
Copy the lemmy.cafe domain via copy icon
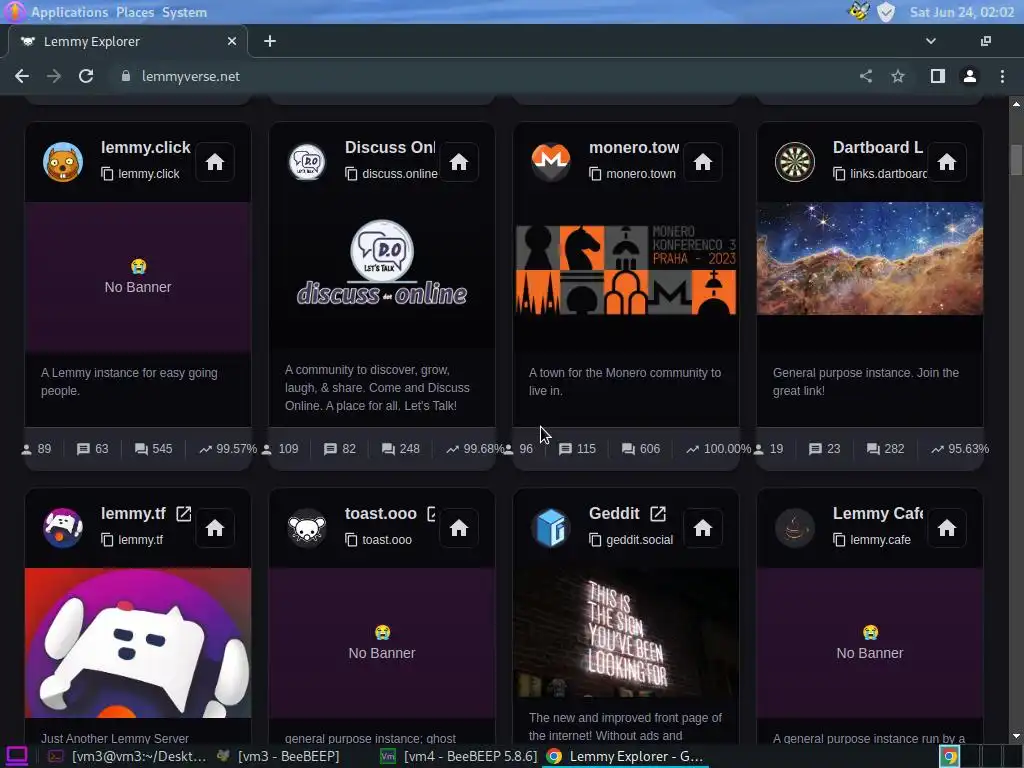coord(839,539)
